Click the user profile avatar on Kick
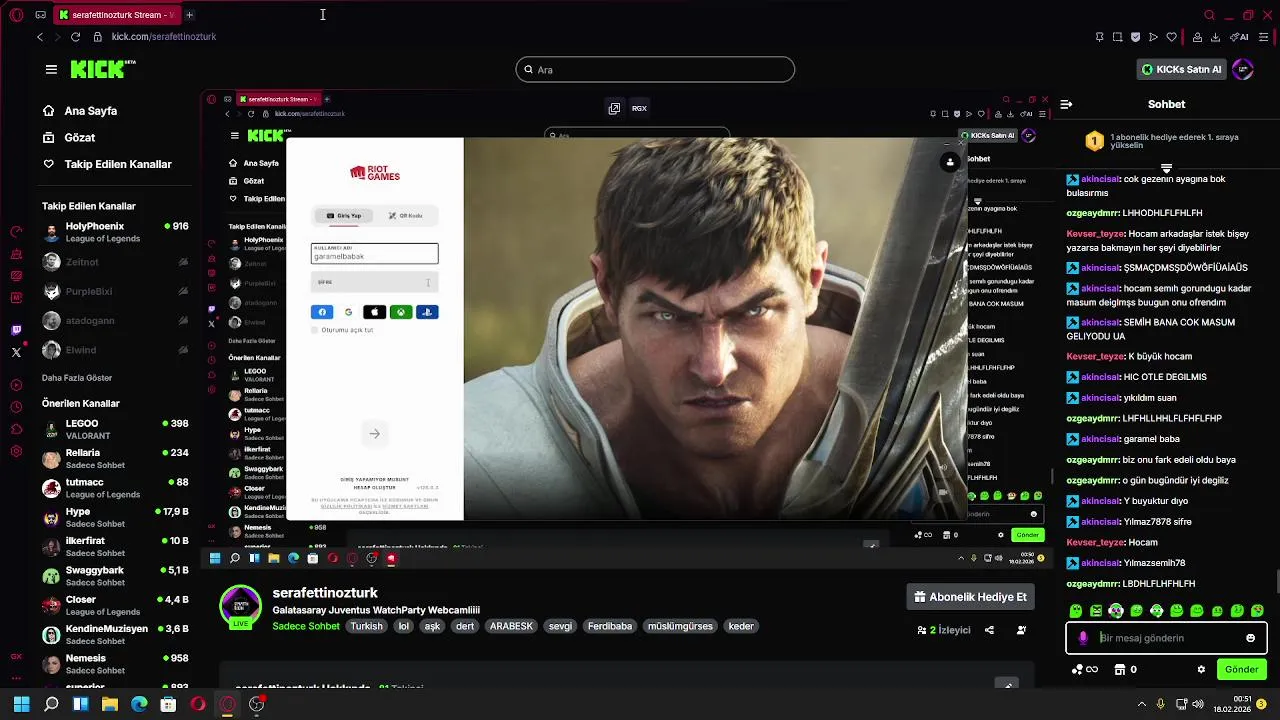This screenshot has width=1280, height=720. [x=1243, y=69]
